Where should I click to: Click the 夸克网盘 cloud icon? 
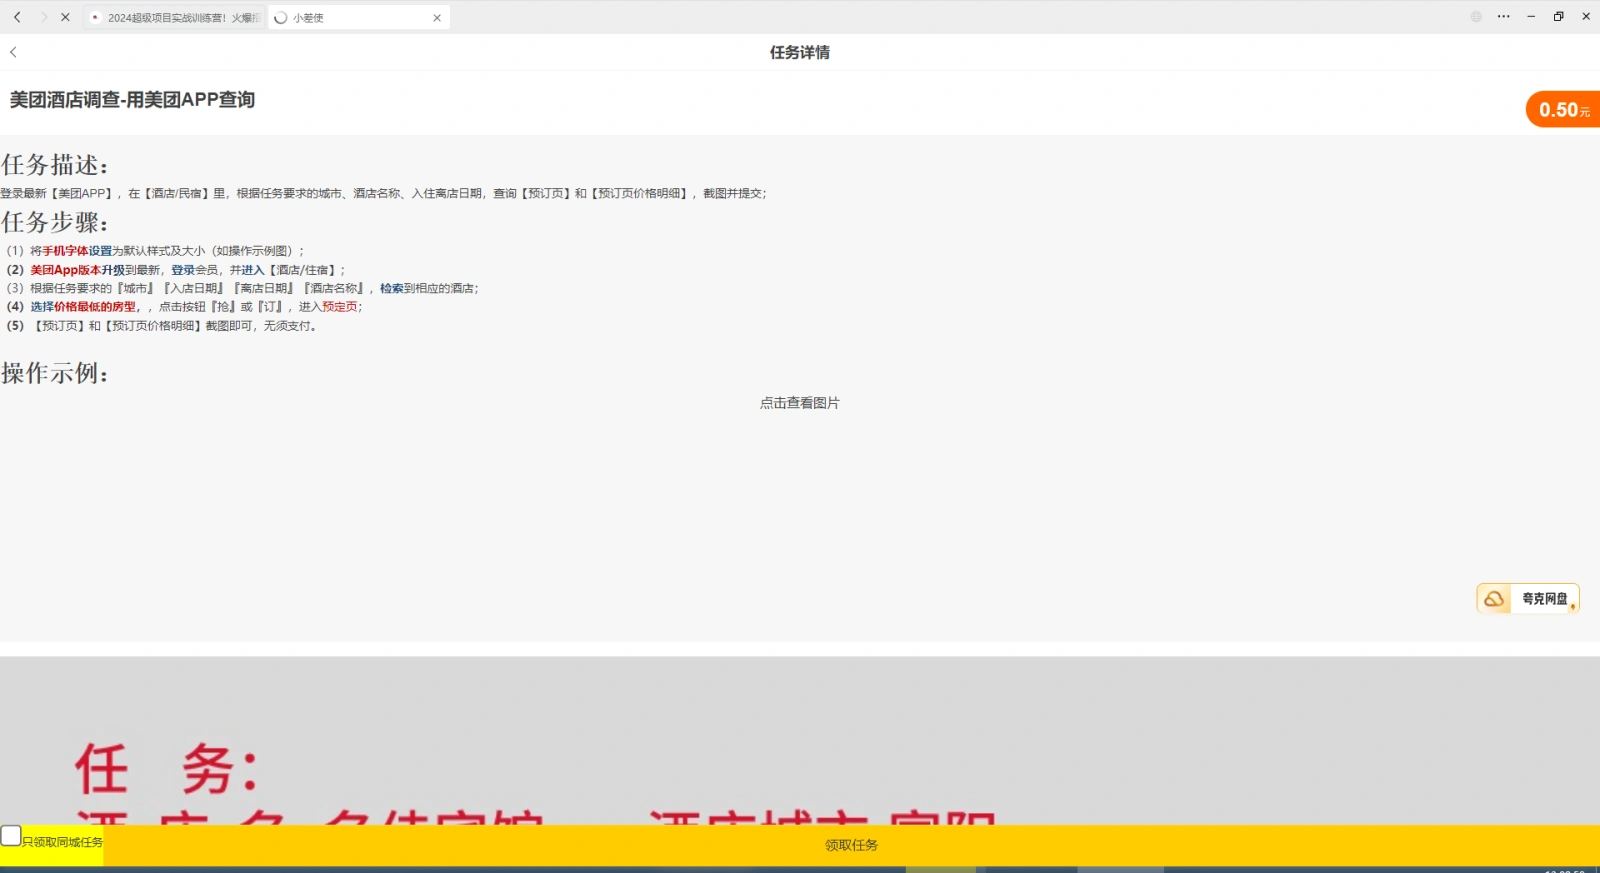point(1494,598)
